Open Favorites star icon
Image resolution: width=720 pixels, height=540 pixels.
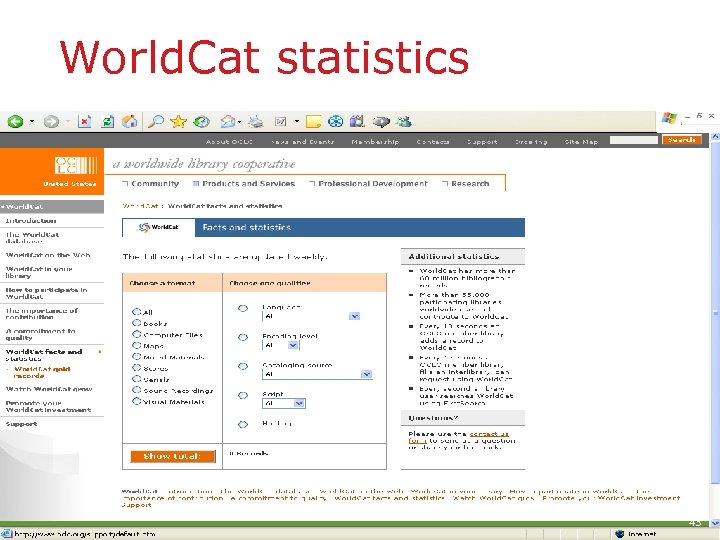(x=178, y=122)
